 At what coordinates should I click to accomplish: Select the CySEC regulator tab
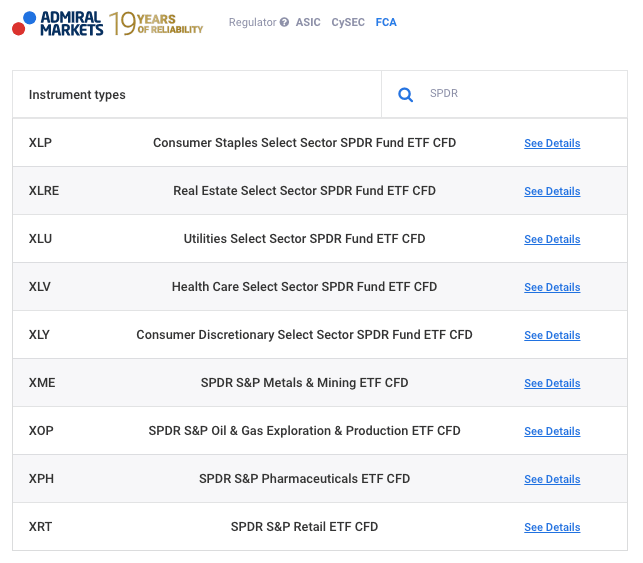click(348, 22)
